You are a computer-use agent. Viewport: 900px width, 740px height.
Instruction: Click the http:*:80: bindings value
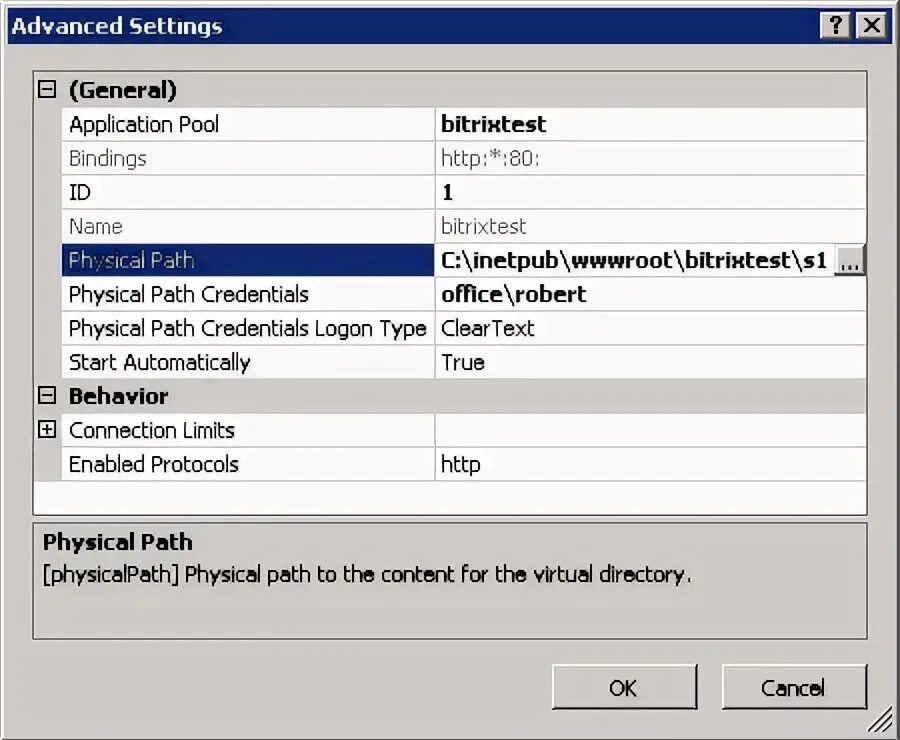click(490, 158)
